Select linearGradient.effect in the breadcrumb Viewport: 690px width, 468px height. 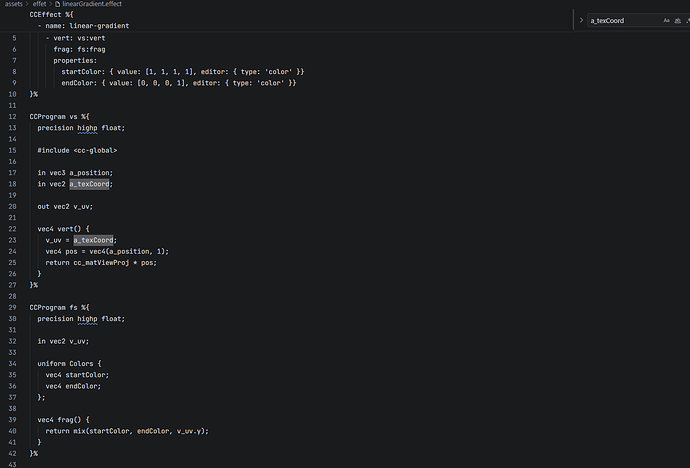pyautogui.click(x=92, y=4)
